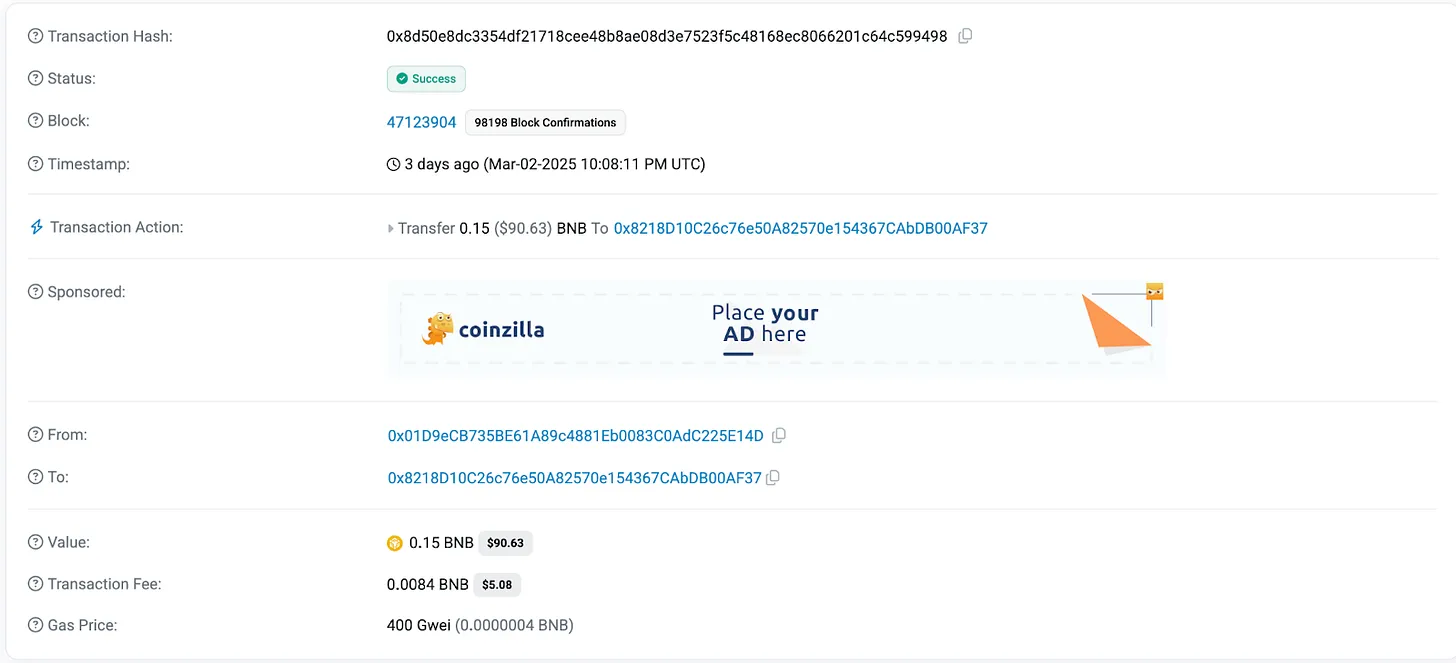
Task: Click the Coinzilla ad banner
Action: click(776, 328)
